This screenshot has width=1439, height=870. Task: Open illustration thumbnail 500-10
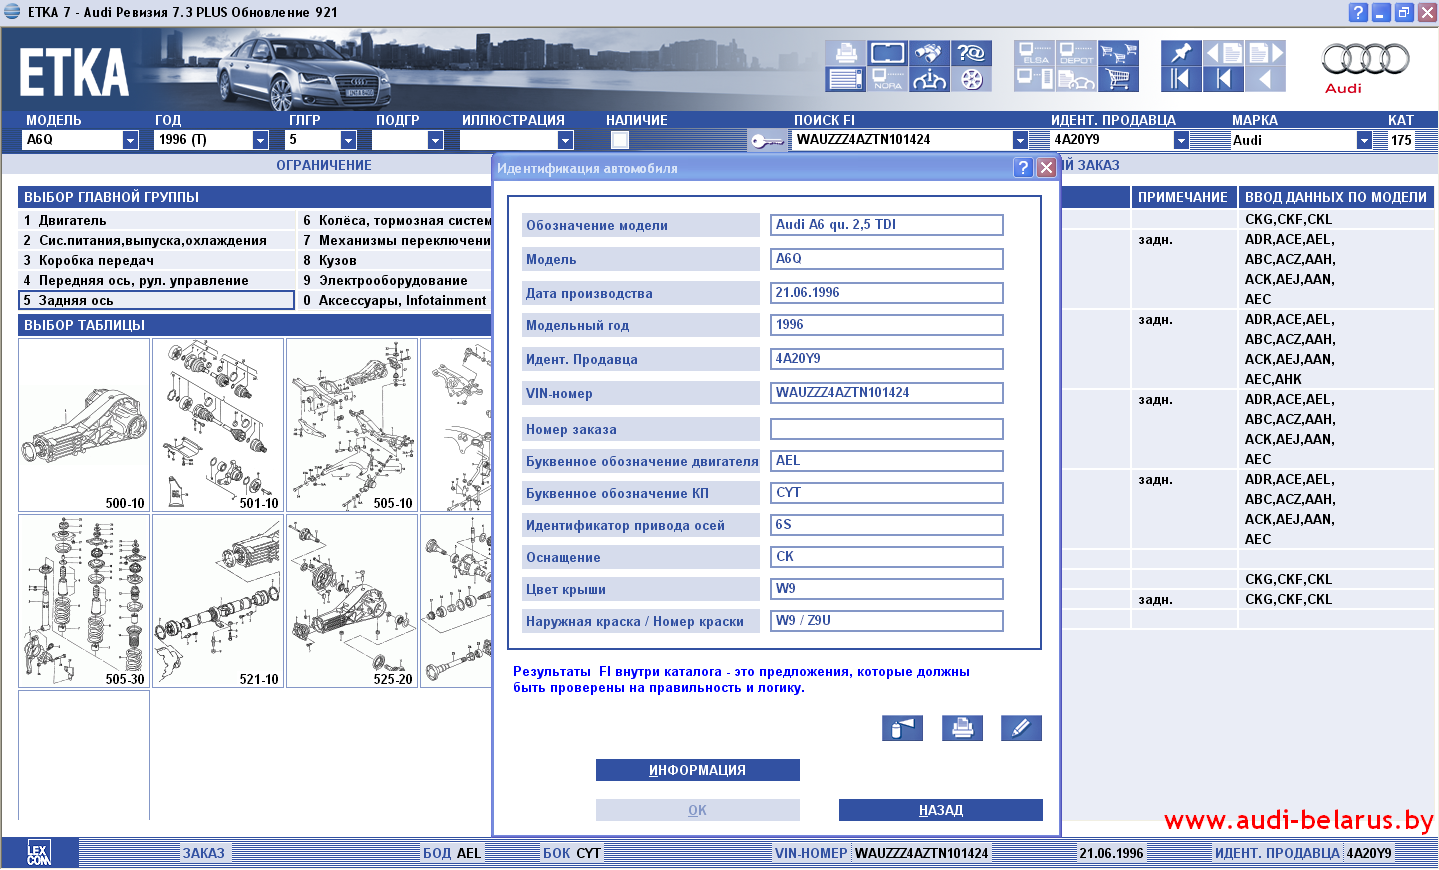click(x=84, y=425)
